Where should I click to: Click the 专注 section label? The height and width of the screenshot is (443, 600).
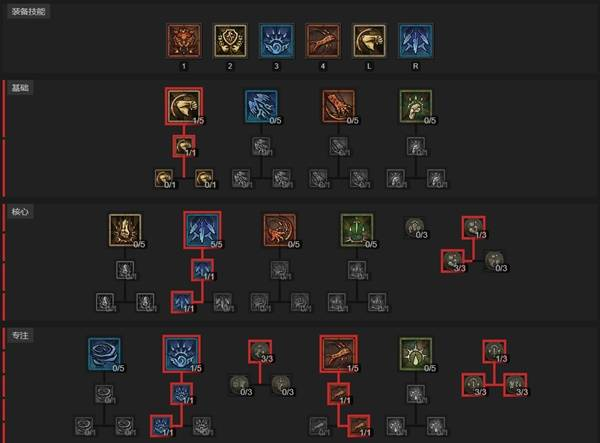click(x=20, y=336)
